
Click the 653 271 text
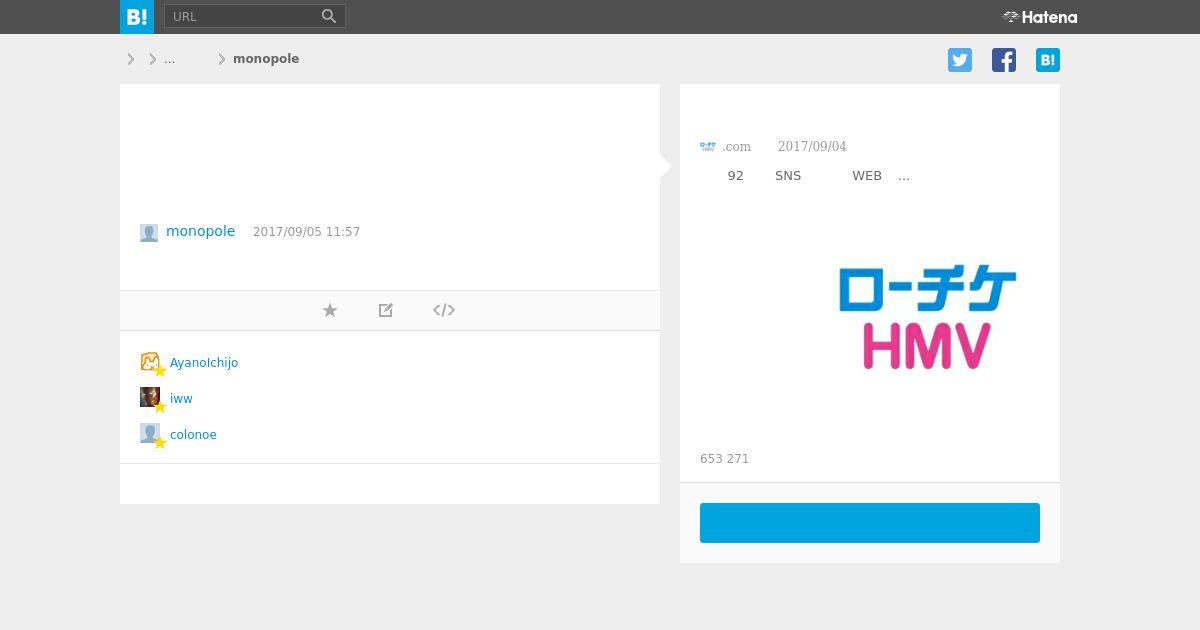[724, 459]
